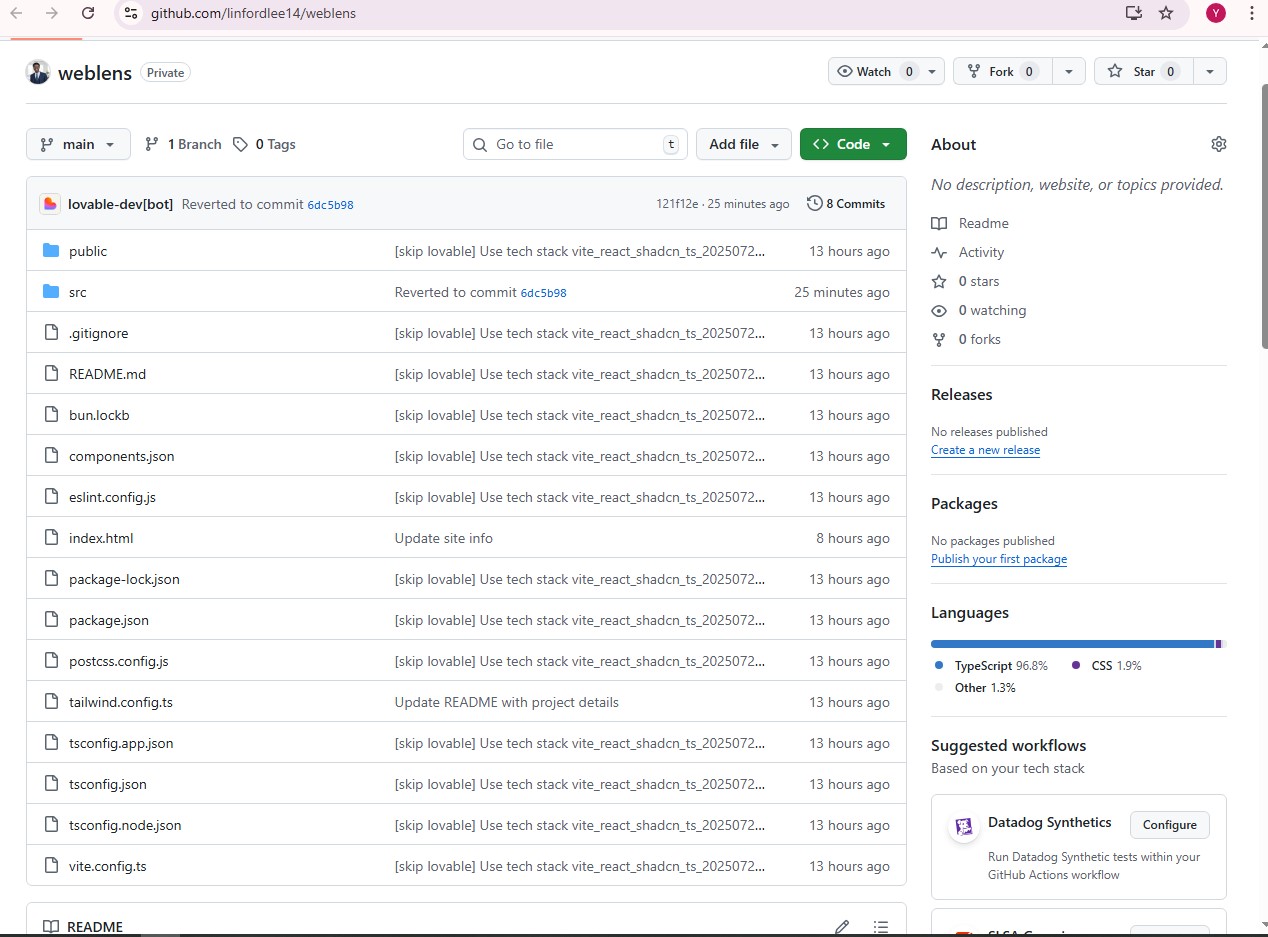Image resolution: width=1268 pixels, height=937 pixels.
Task: Open the tailwind.config.ts file
Action: click(x=121, y=702)
